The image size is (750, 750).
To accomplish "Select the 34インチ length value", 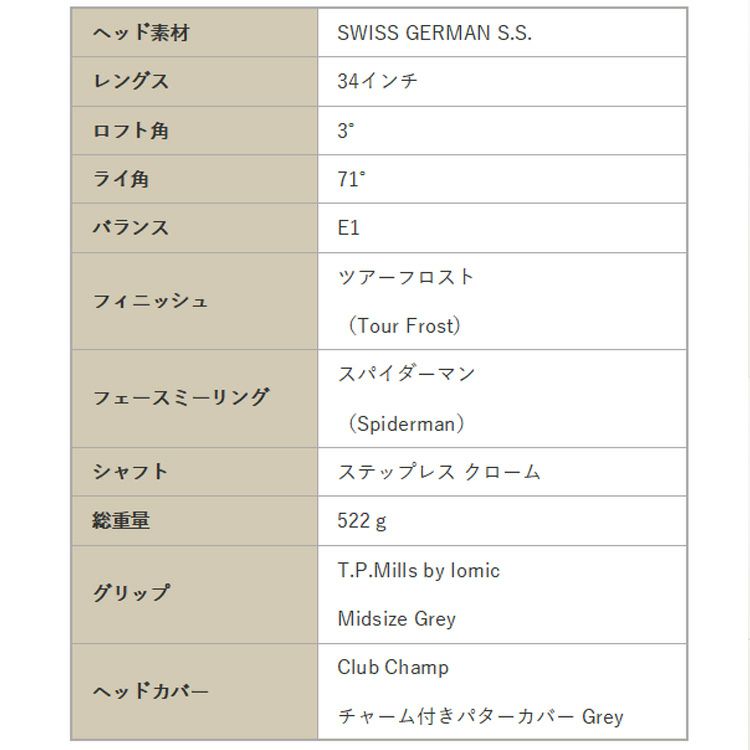I will 377,82.
